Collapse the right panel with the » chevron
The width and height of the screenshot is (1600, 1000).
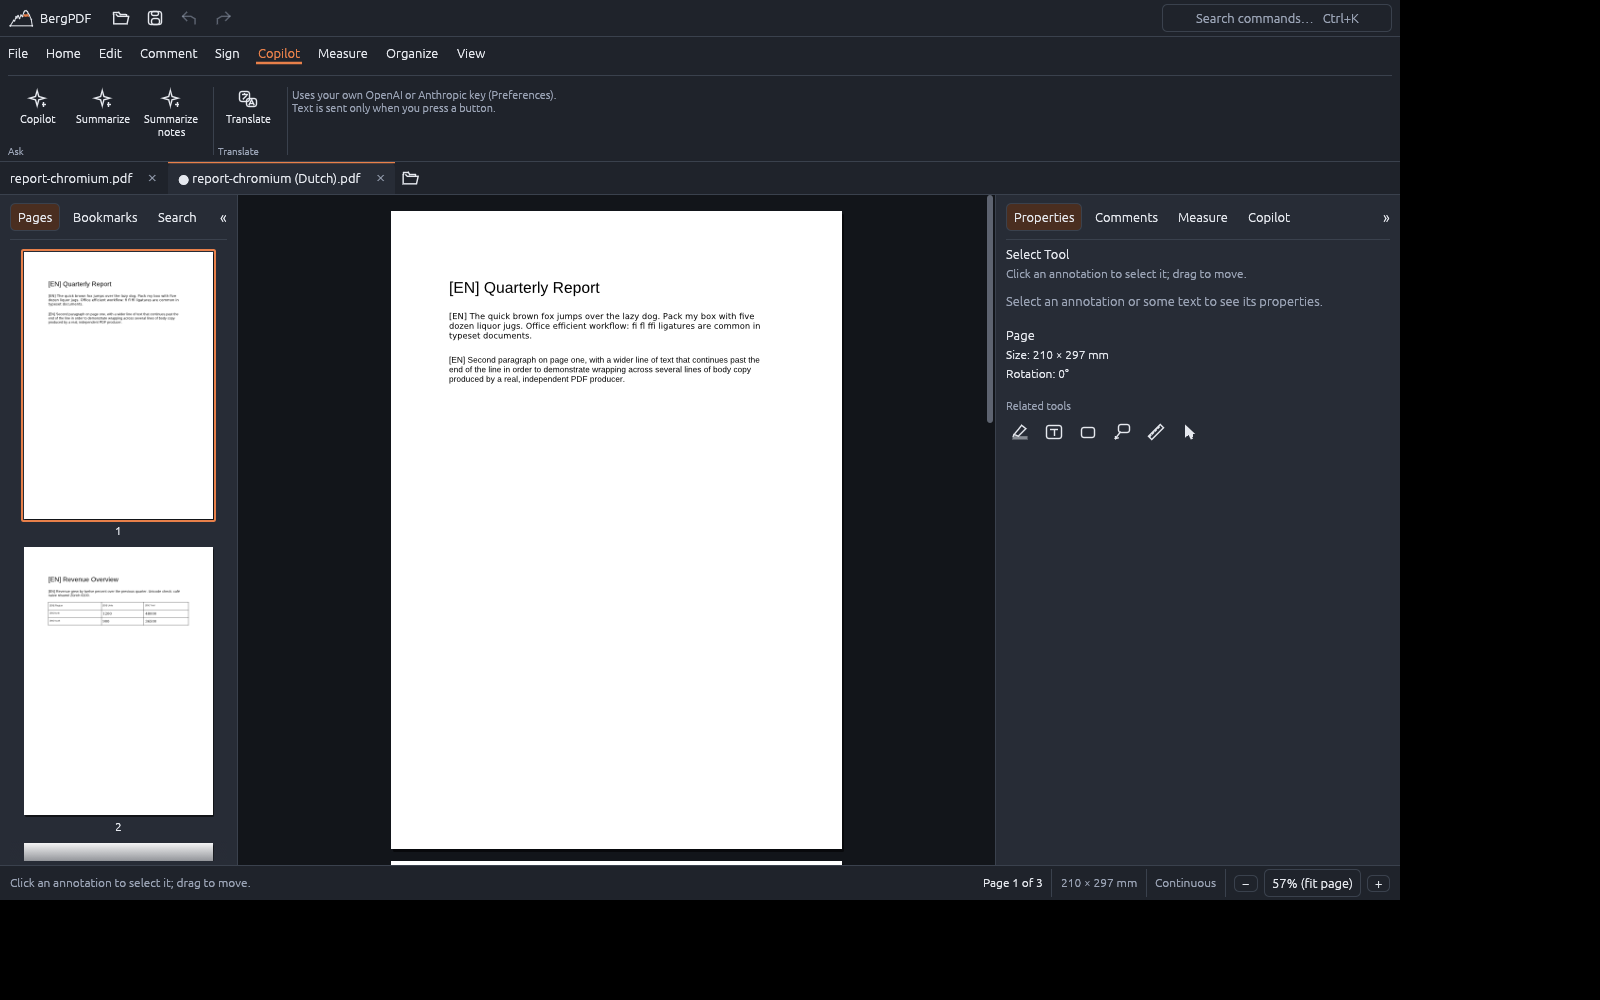tap(1386, 217)
